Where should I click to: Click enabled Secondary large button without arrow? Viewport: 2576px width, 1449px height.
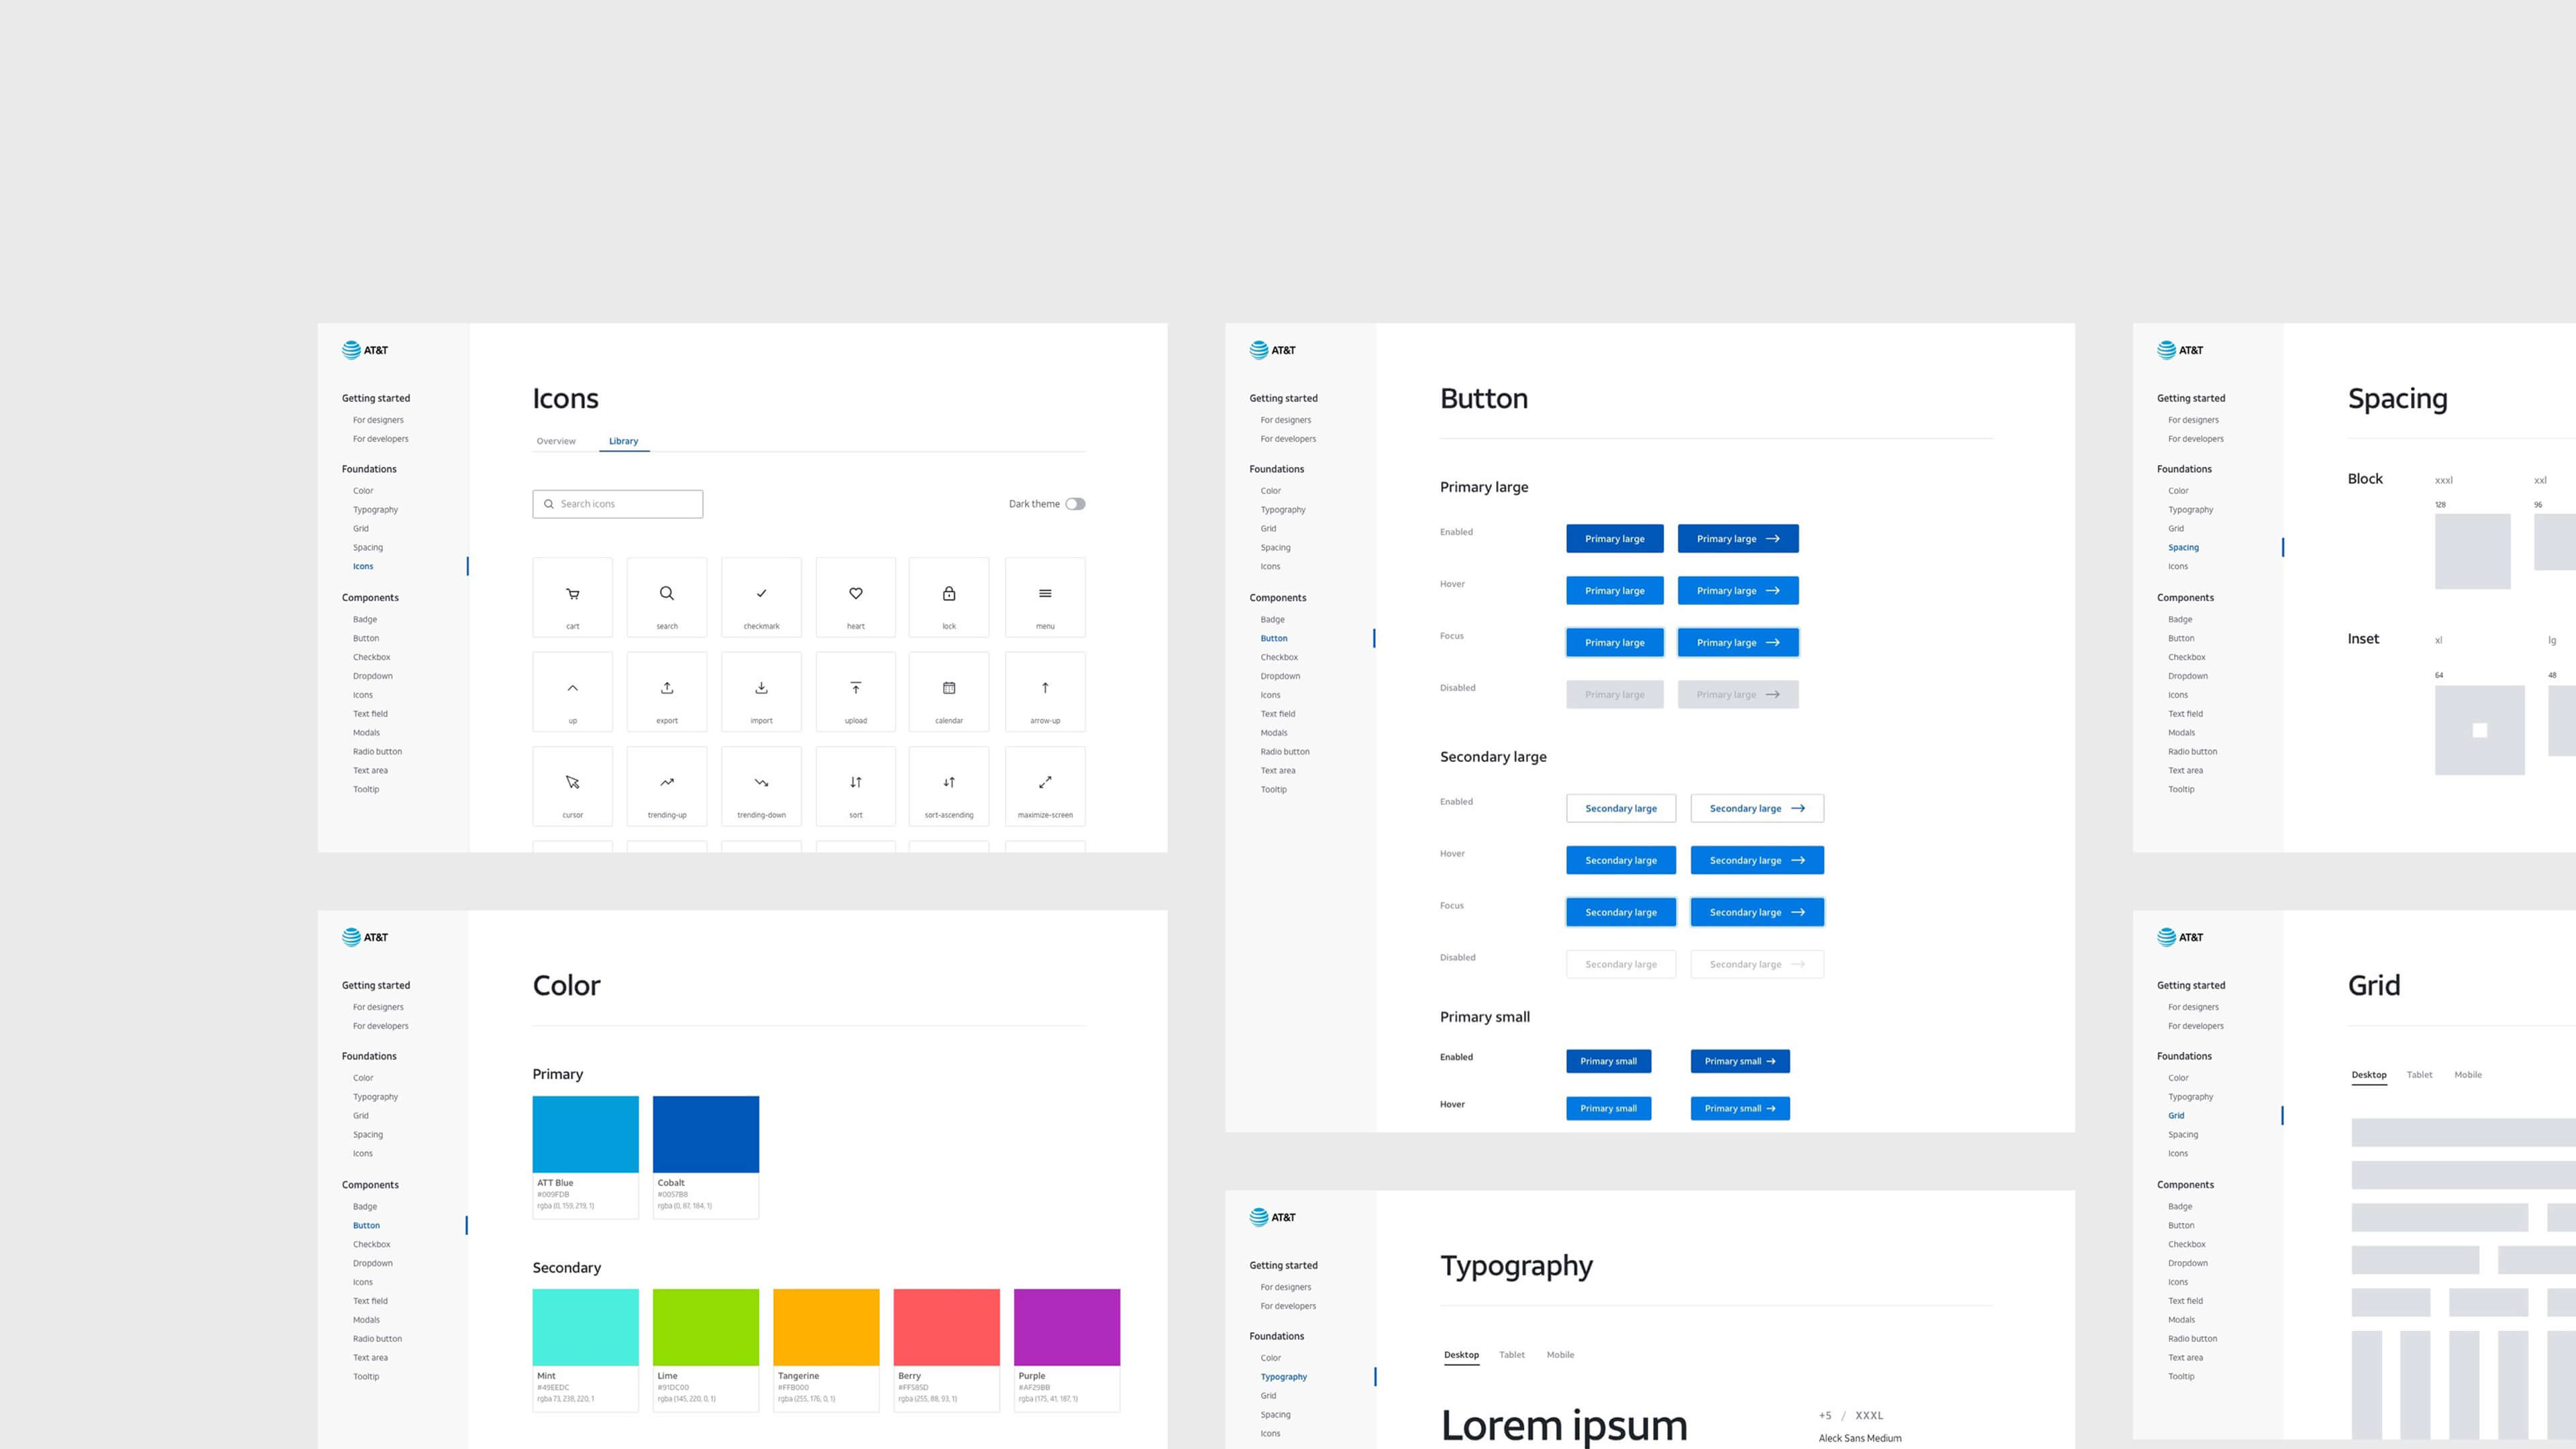(x=1621, y=808)
